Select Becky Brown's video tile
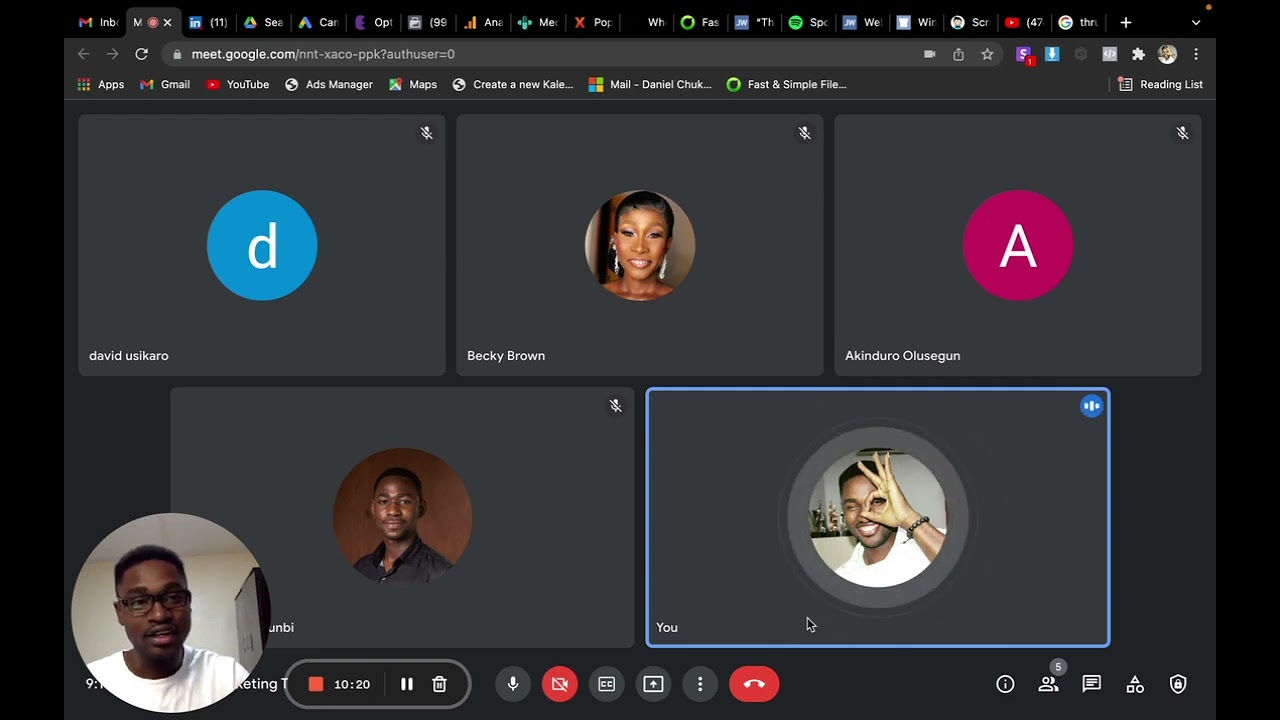 pyautogui.click(x=640, y=246)
